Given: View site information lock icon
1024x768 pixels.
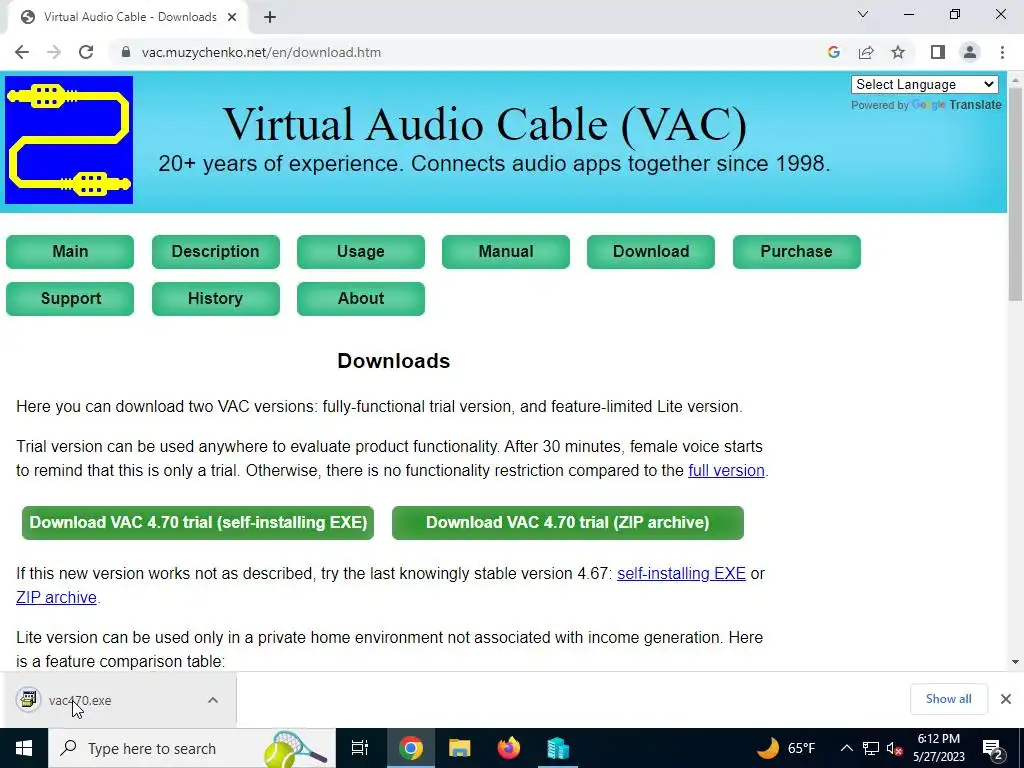Looking at the screenshot, I should pyautogui.click(x=125, y=52).
